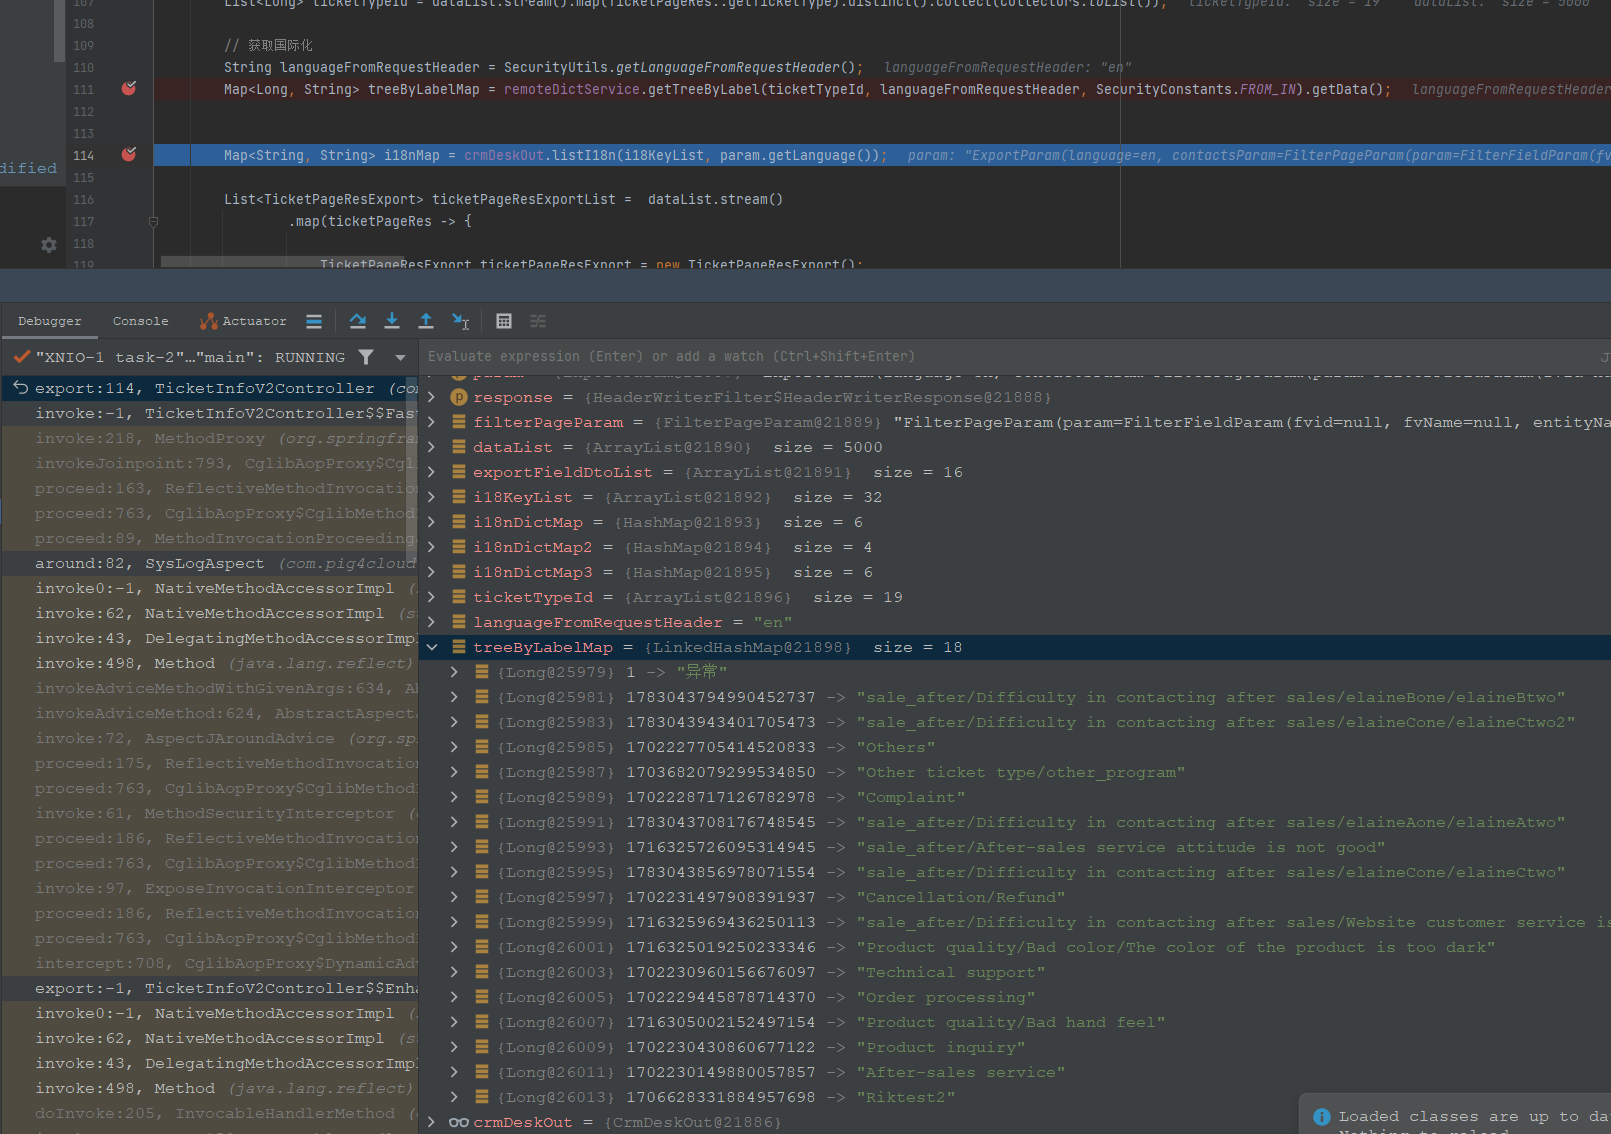Expand the map entry with value "Others"
The height and width of the screenshot is (1134, 1611).
(454, 747)
